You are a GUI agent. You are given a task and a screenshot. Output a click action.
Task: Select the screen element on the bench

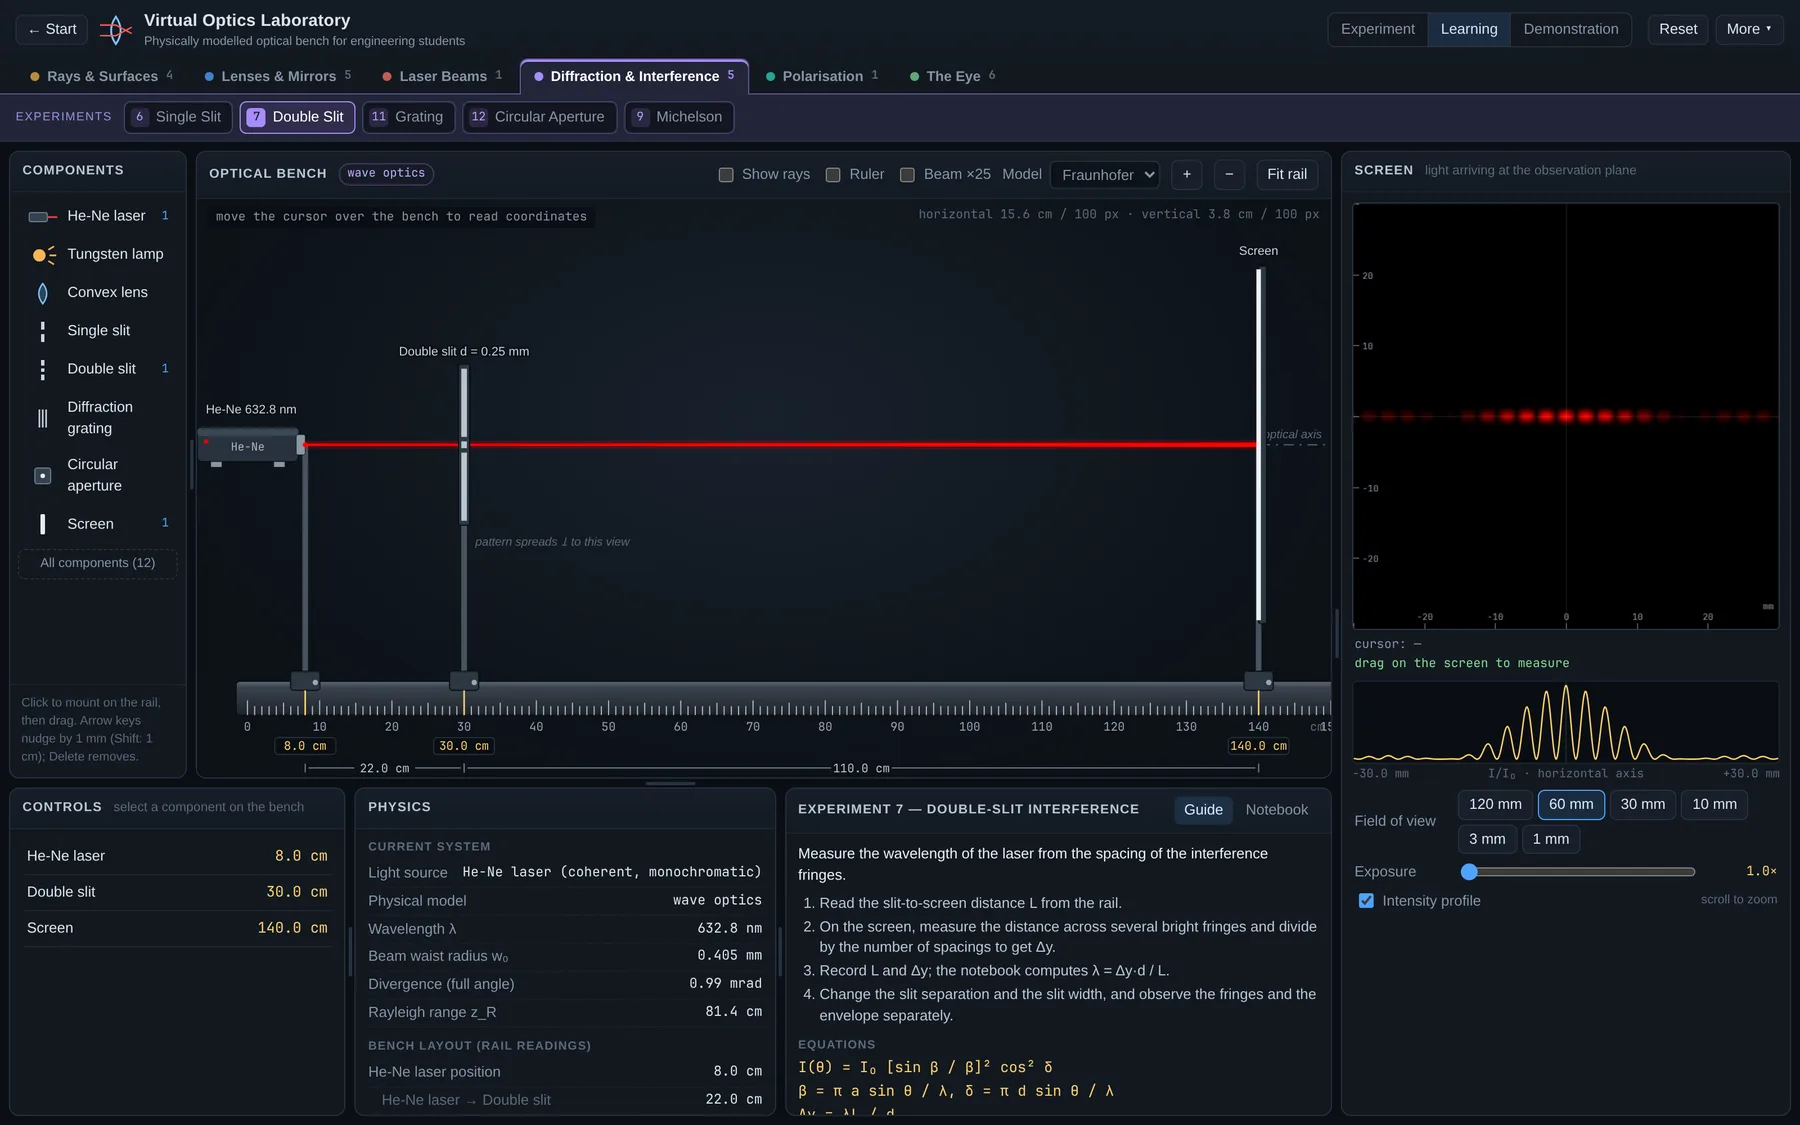coord(1260,445)
